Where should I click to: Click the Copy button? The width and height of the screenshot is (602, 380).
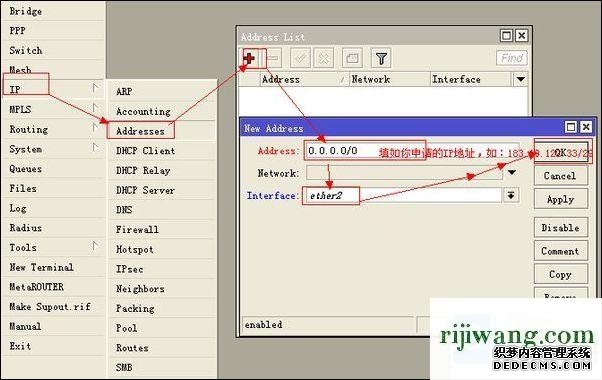[x=561, y=274]
